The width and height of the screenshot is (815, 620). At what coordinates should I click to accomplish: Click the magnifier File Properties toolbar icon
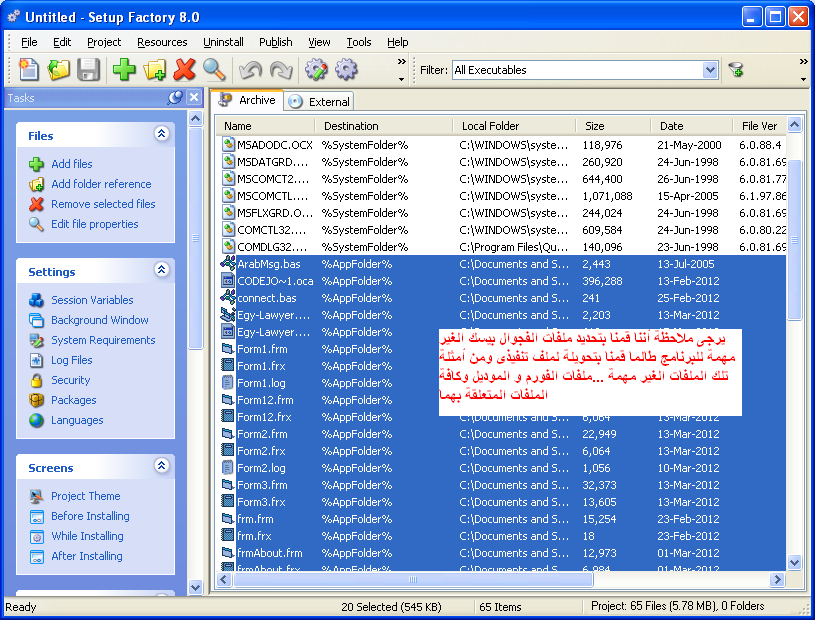[214, 69]
